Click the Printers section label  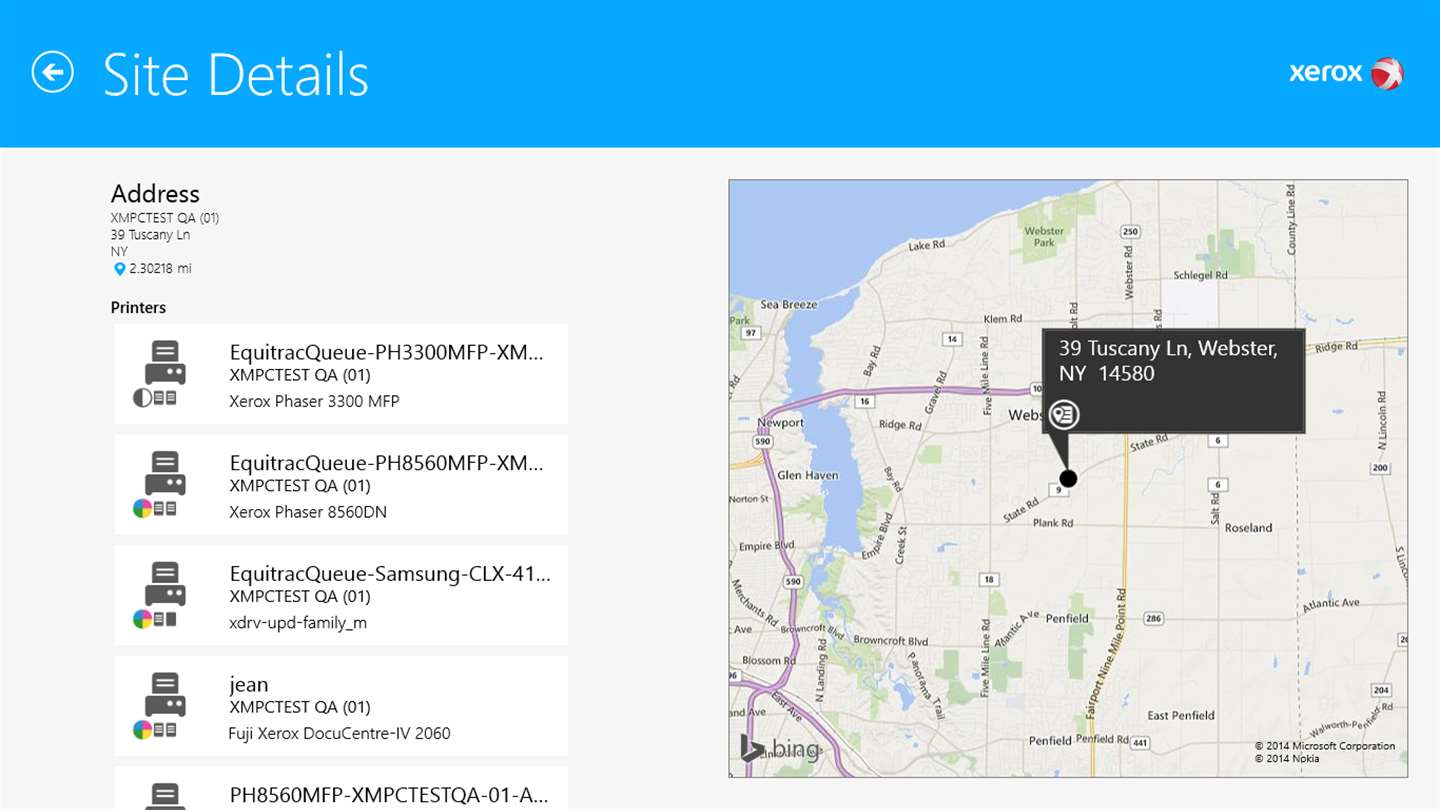tap(138, 308)
